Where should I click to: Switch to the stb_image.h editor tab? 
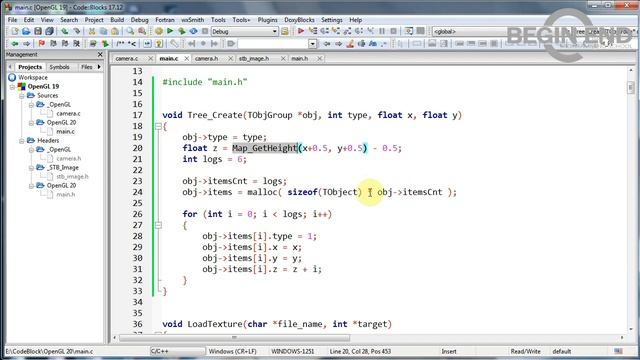pyautogui.click(x=254, y=58)
